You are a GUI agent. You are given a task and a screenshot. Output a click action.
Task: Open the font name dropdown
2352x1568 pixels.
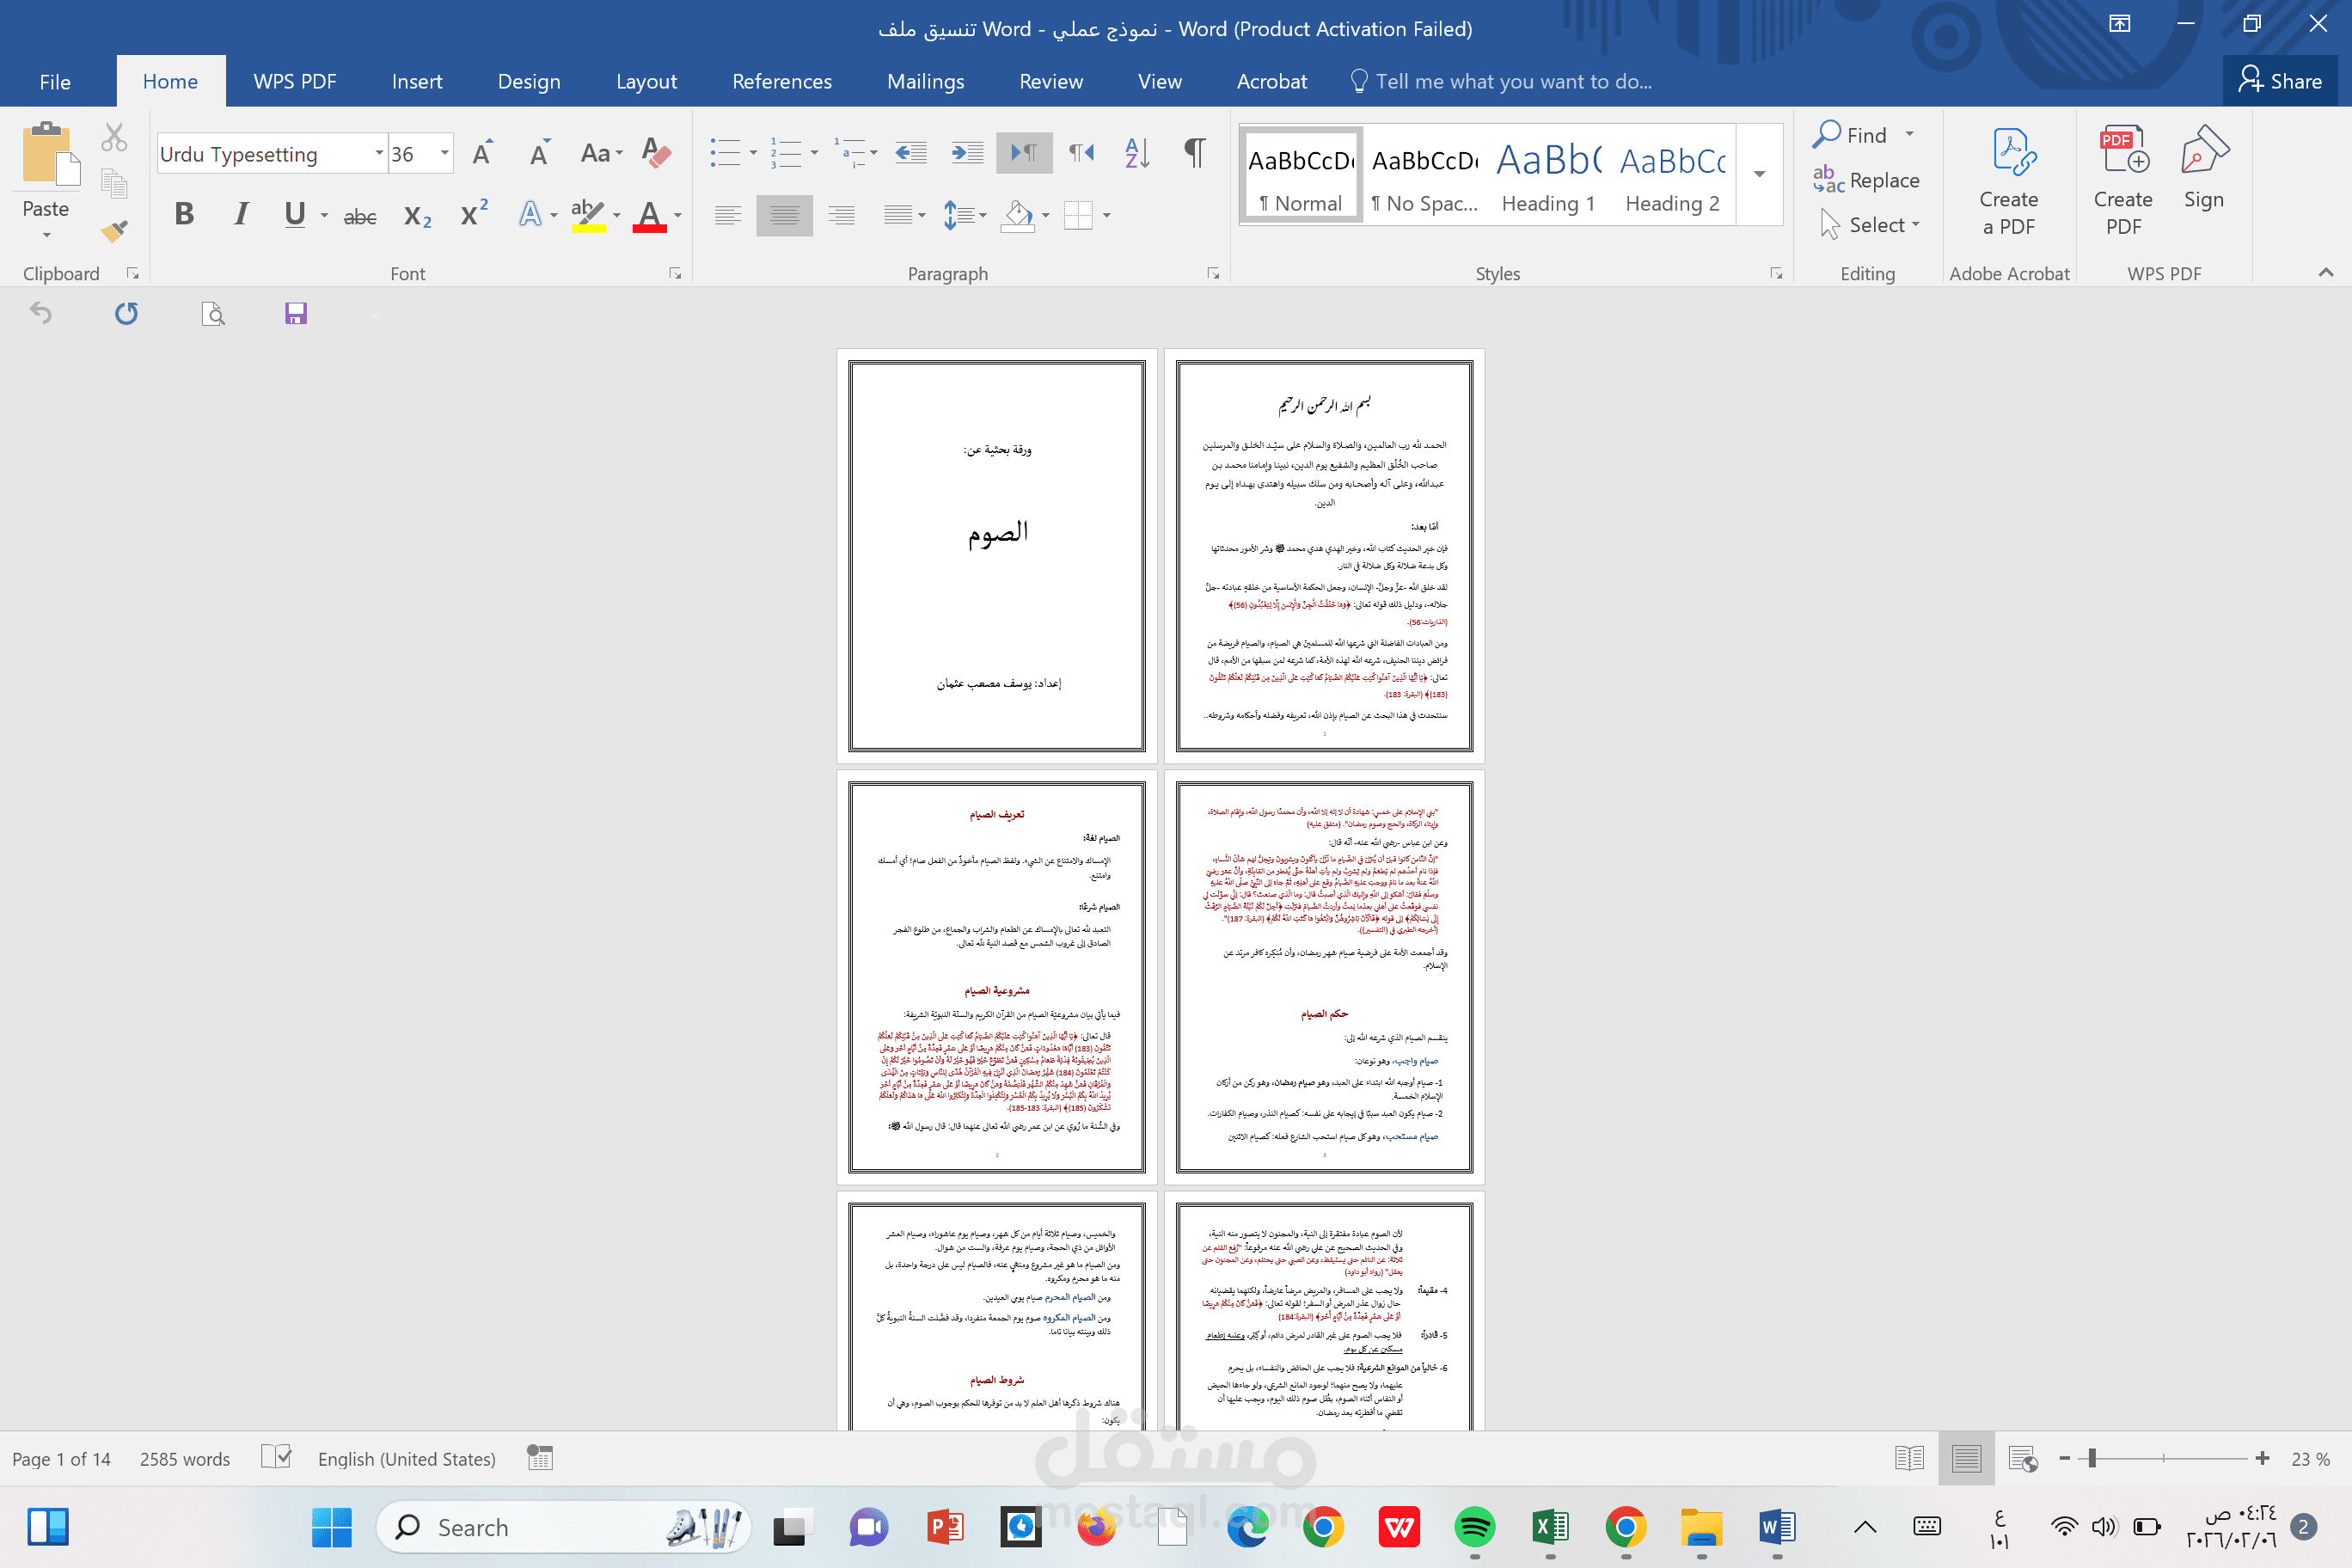[379, 153]
